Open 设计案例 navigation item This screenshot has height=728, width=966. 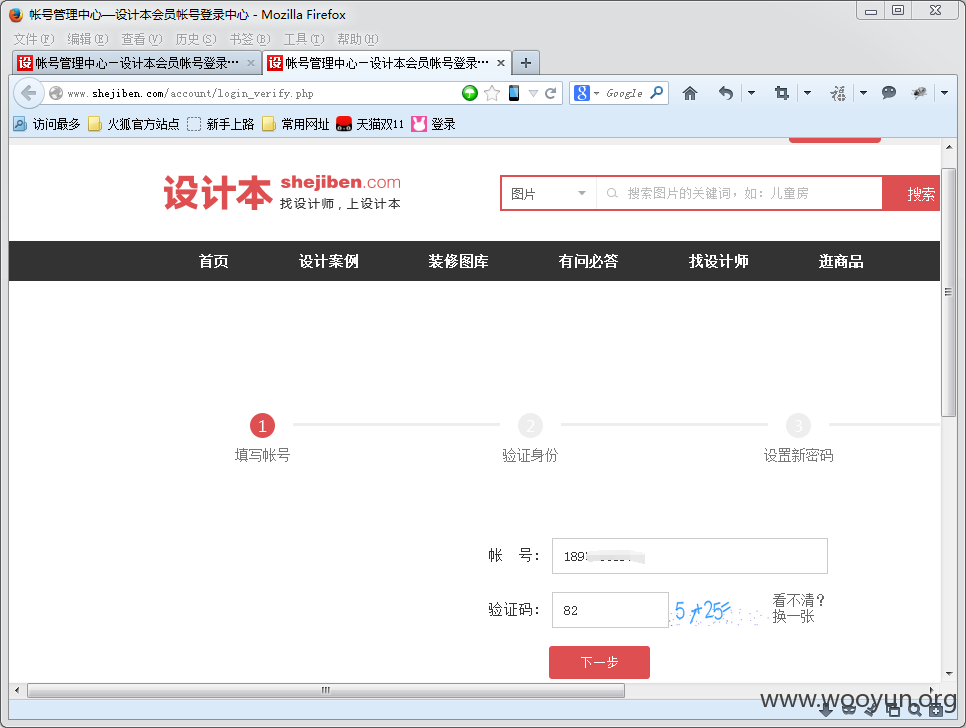pos(328,261)
